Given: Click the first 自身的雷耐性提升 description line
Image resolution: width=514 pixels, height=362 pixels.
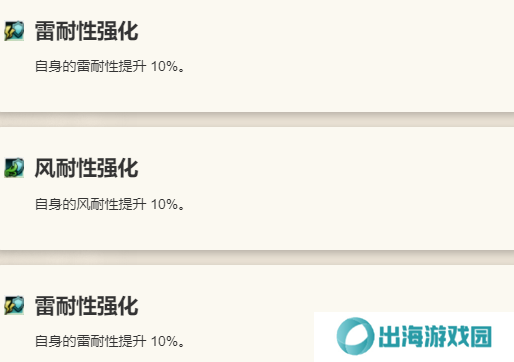Looking at the screenshot, I should [x=110, y=66].
